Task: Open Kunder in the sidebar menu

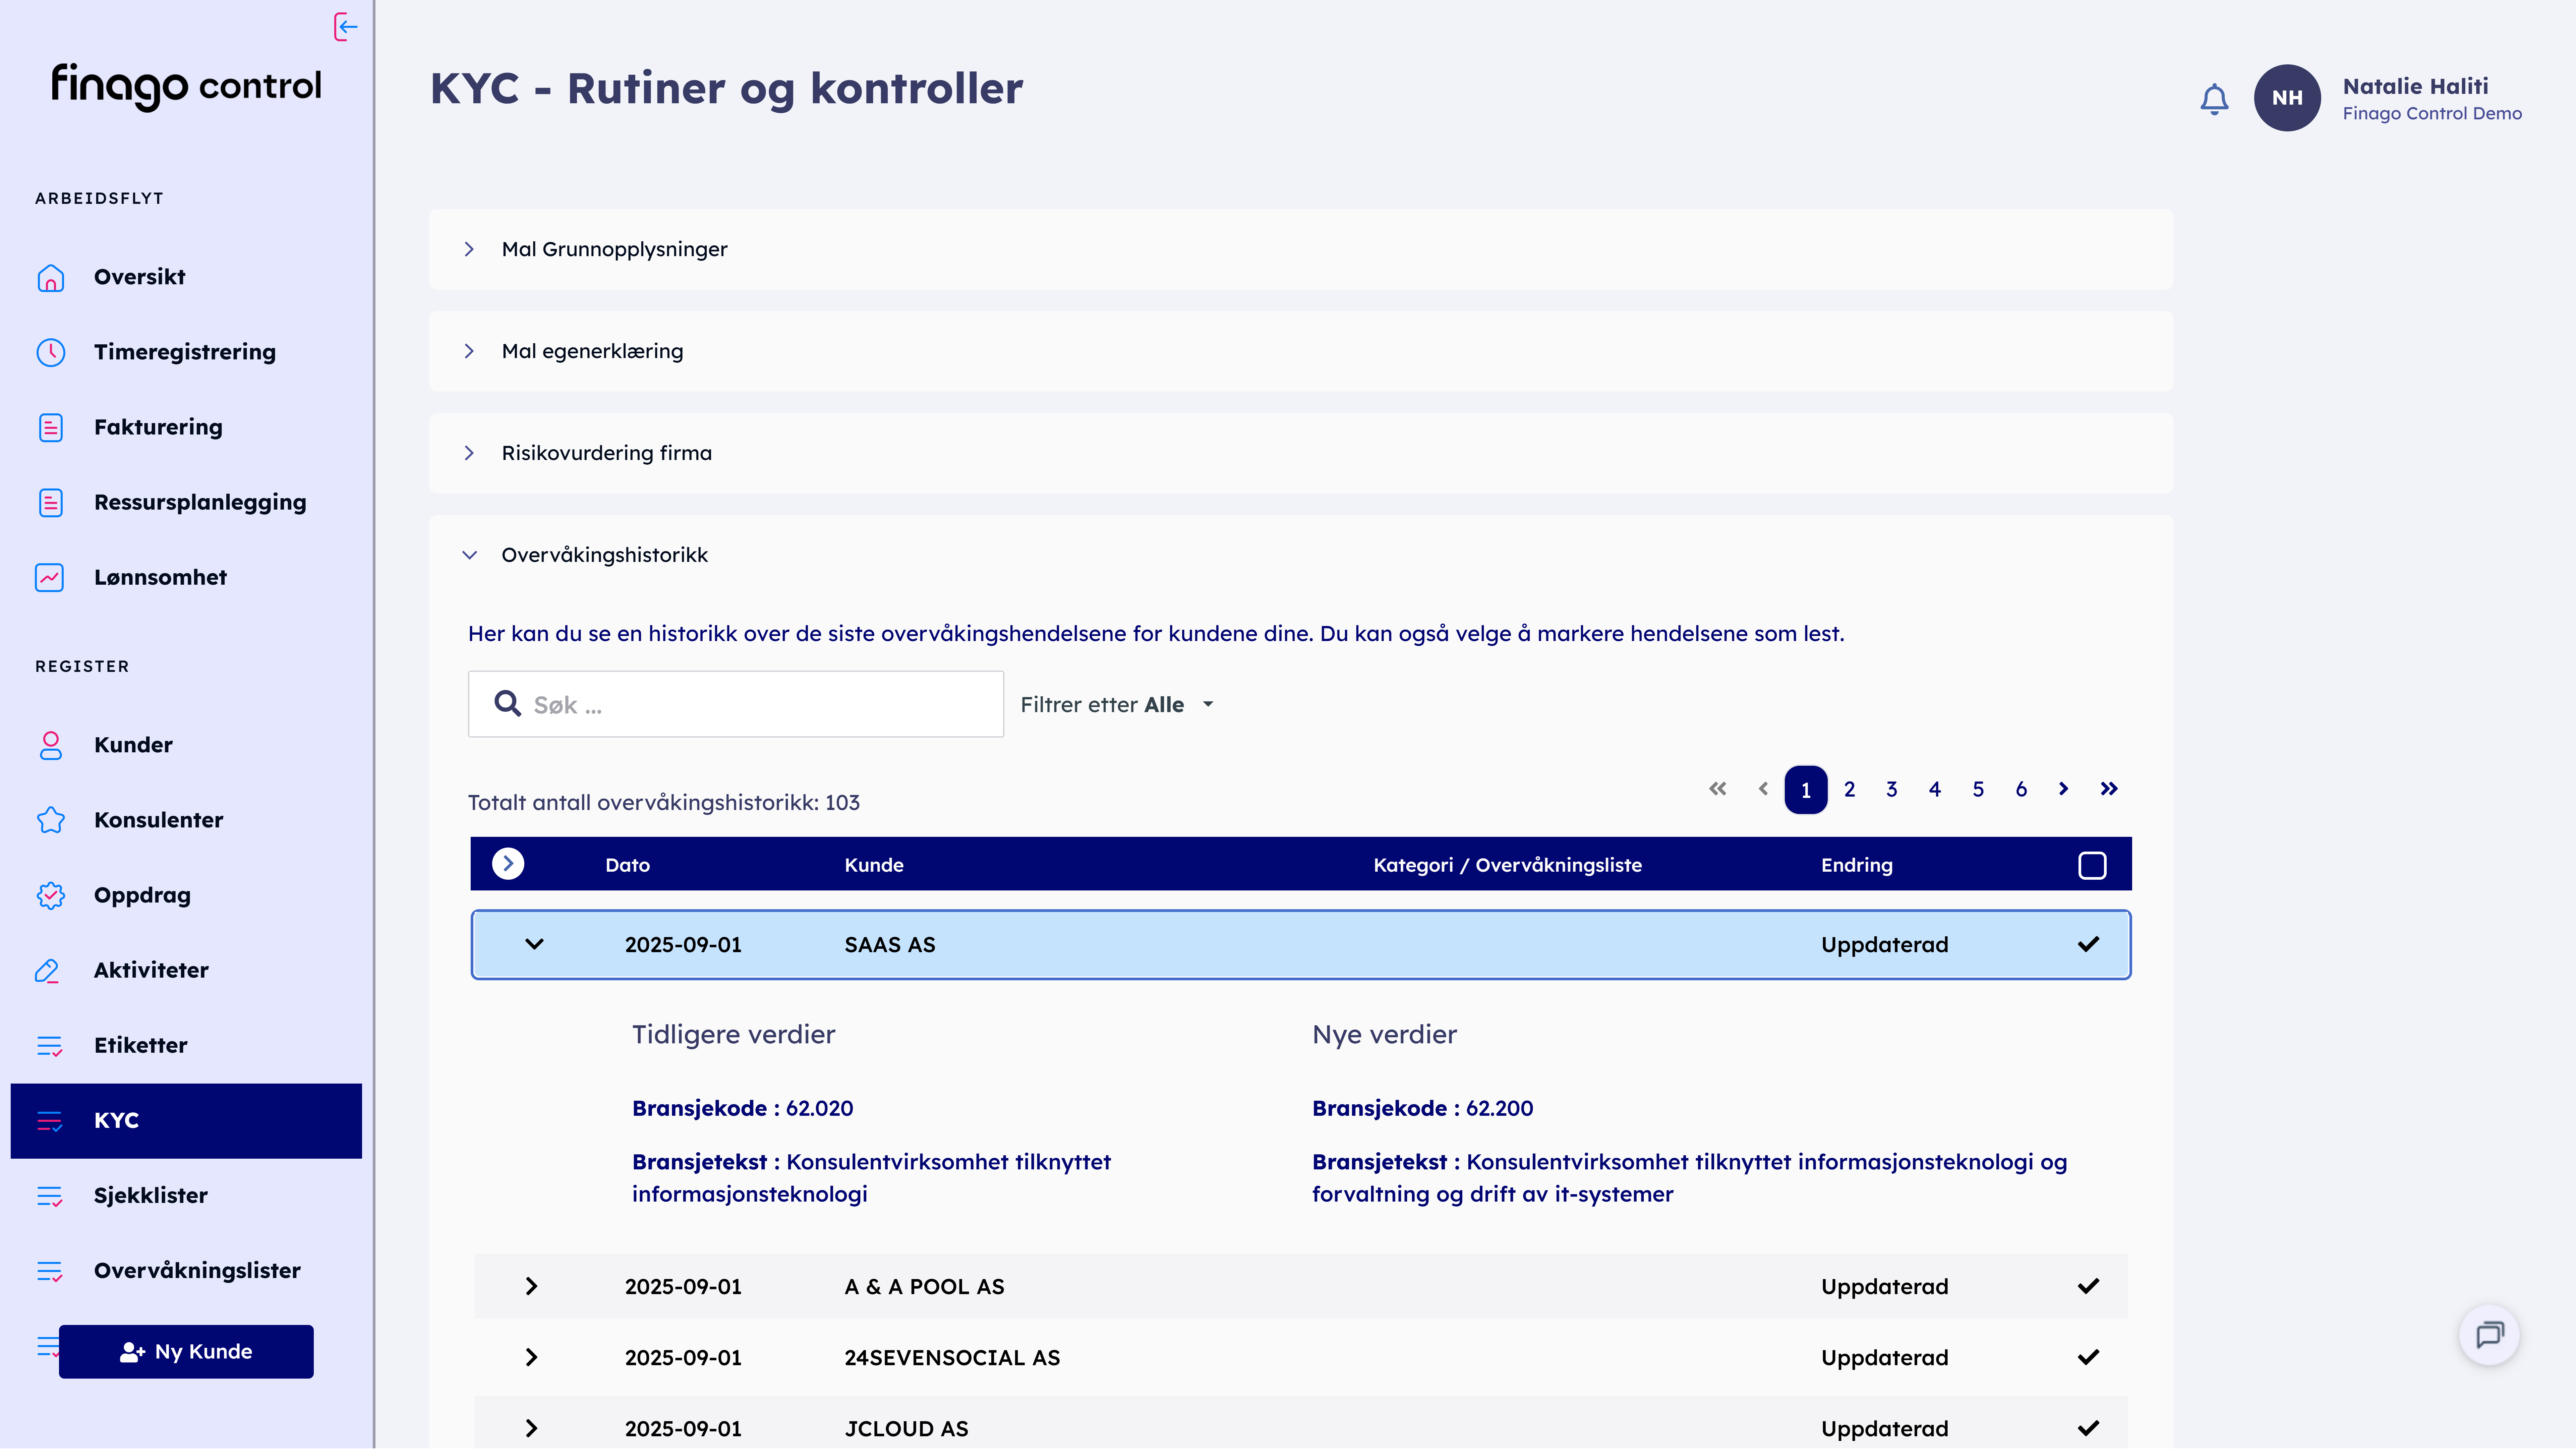Action: point(133,745)
